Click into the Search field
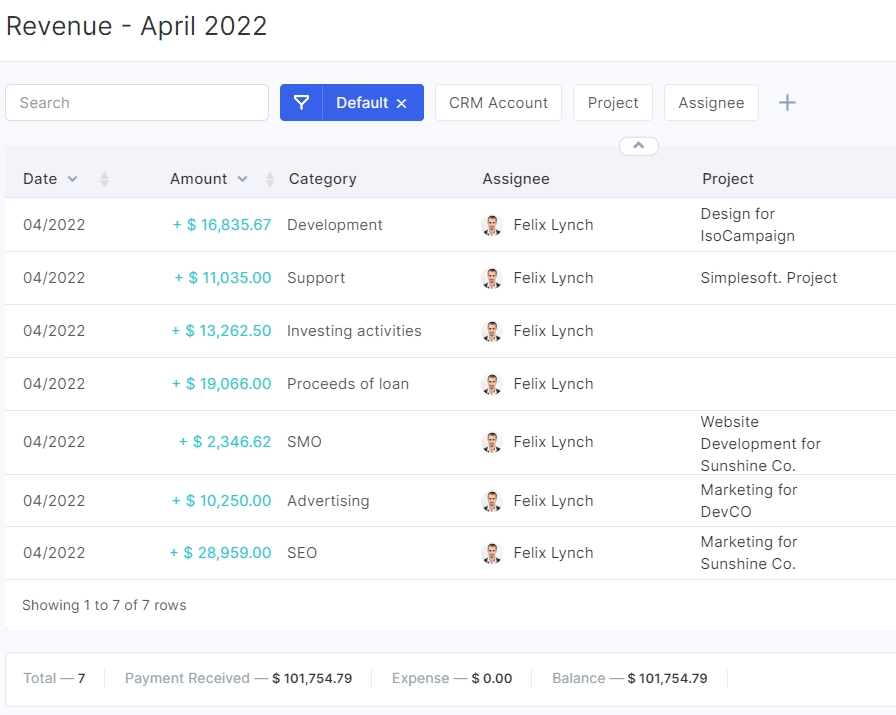The image size is (896, 715). [x=137, y=103]
